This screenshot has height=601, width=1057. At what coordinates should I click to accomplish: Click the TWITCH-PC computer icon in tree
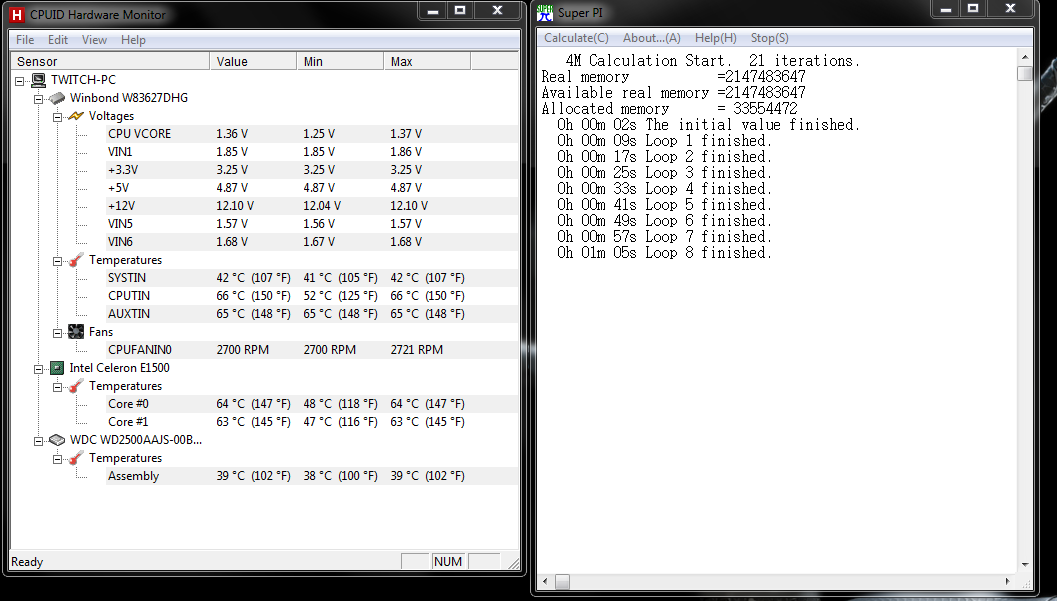coord(38,80)
